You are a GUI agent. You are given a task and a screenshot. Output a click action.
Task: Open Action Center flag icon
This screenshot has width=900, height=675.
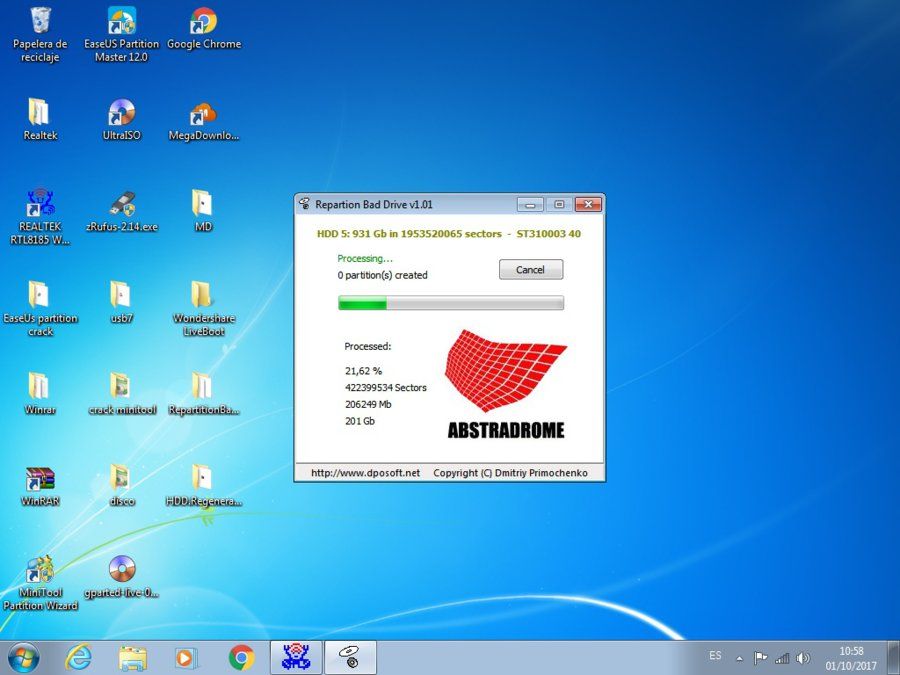click(761, 658)
